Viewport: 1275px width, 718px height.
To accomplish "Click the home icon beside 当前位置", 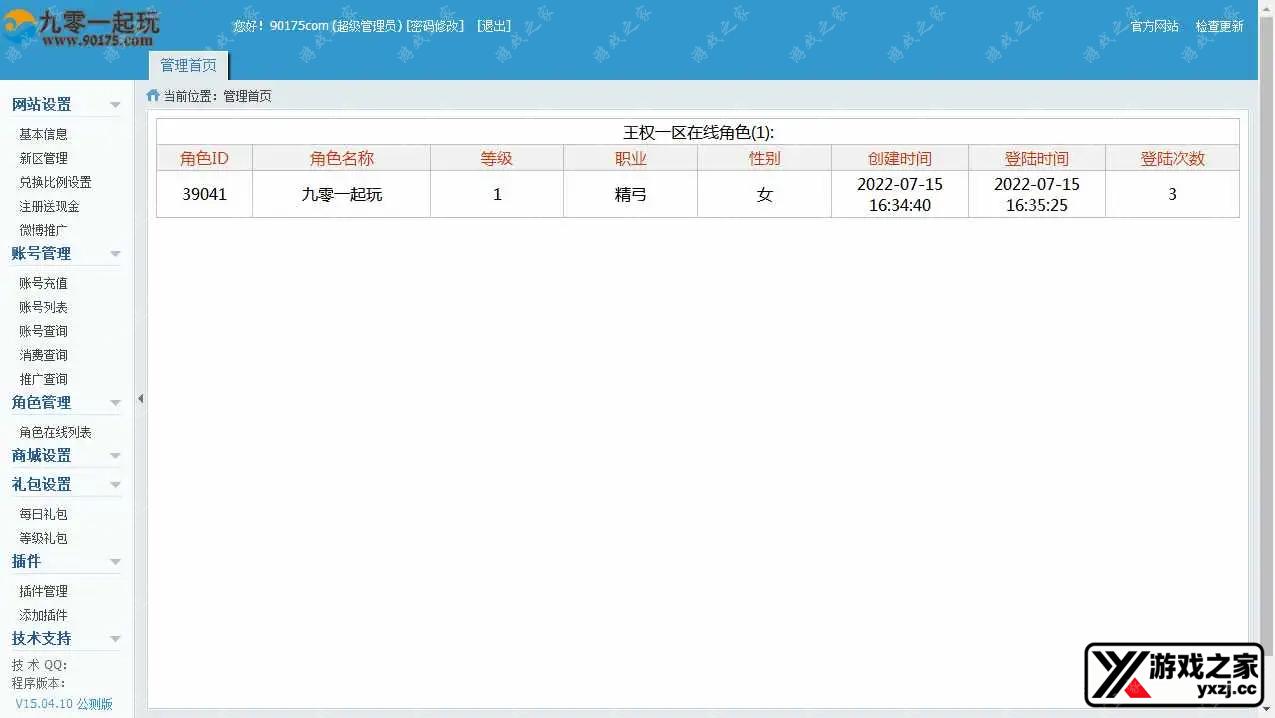I will tap(153, 96).
